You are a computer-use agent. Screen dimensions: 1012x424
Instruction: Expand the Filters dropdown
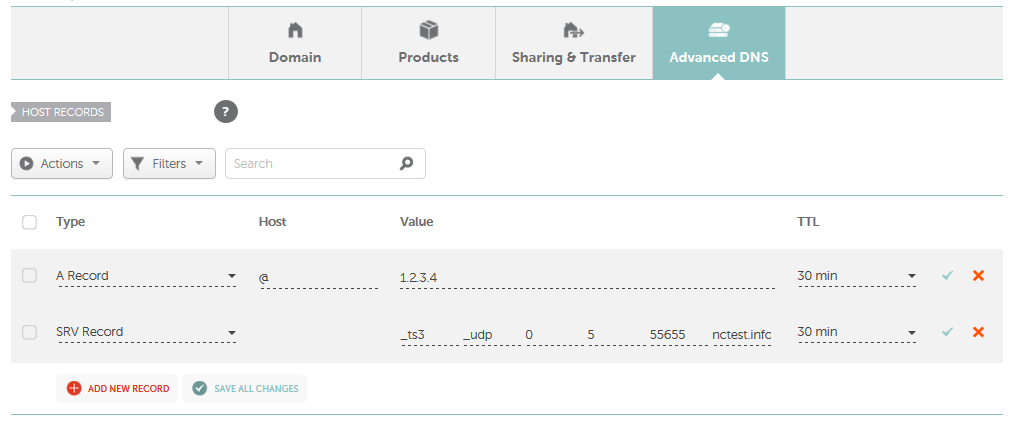click(x=169, y=164)
